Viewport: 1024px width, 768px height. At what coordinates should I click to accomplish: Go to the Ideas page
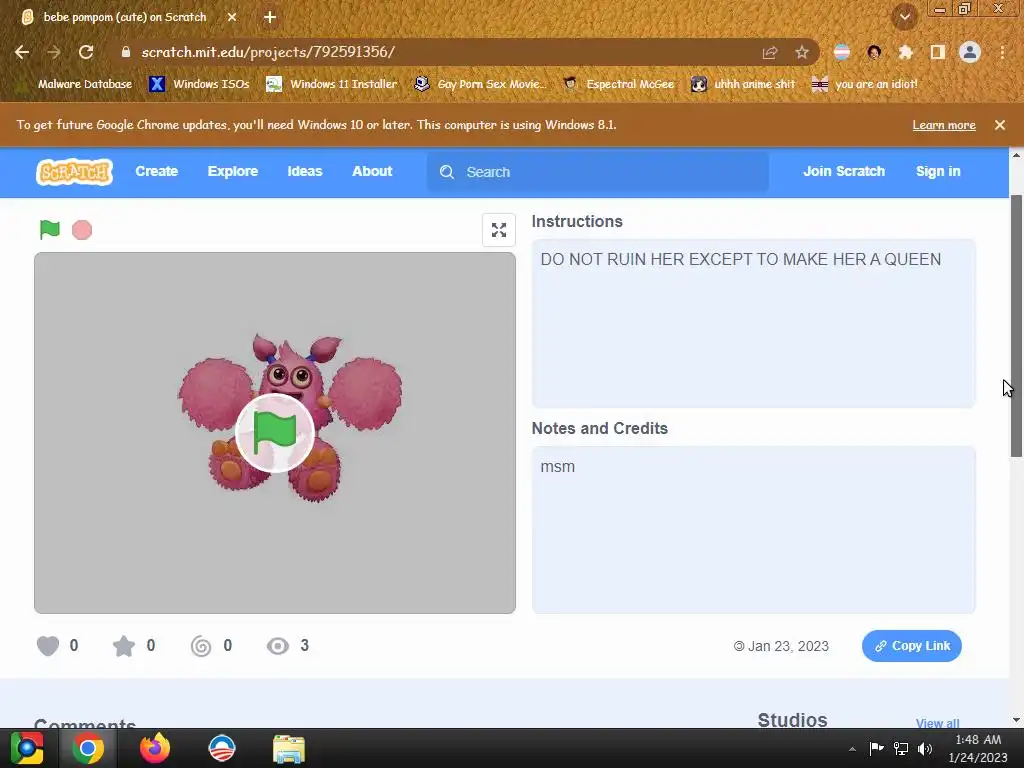305,171
